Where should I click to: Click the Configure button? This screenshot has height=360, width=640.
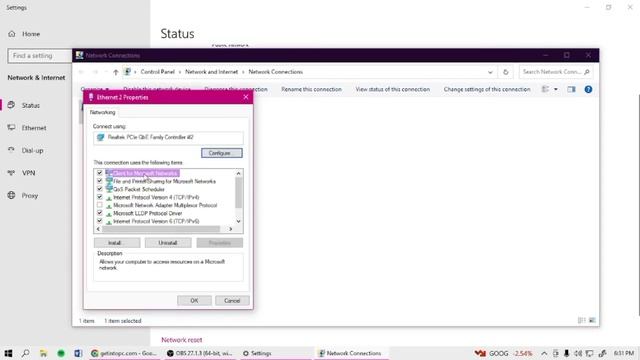[x=222, y=153]
